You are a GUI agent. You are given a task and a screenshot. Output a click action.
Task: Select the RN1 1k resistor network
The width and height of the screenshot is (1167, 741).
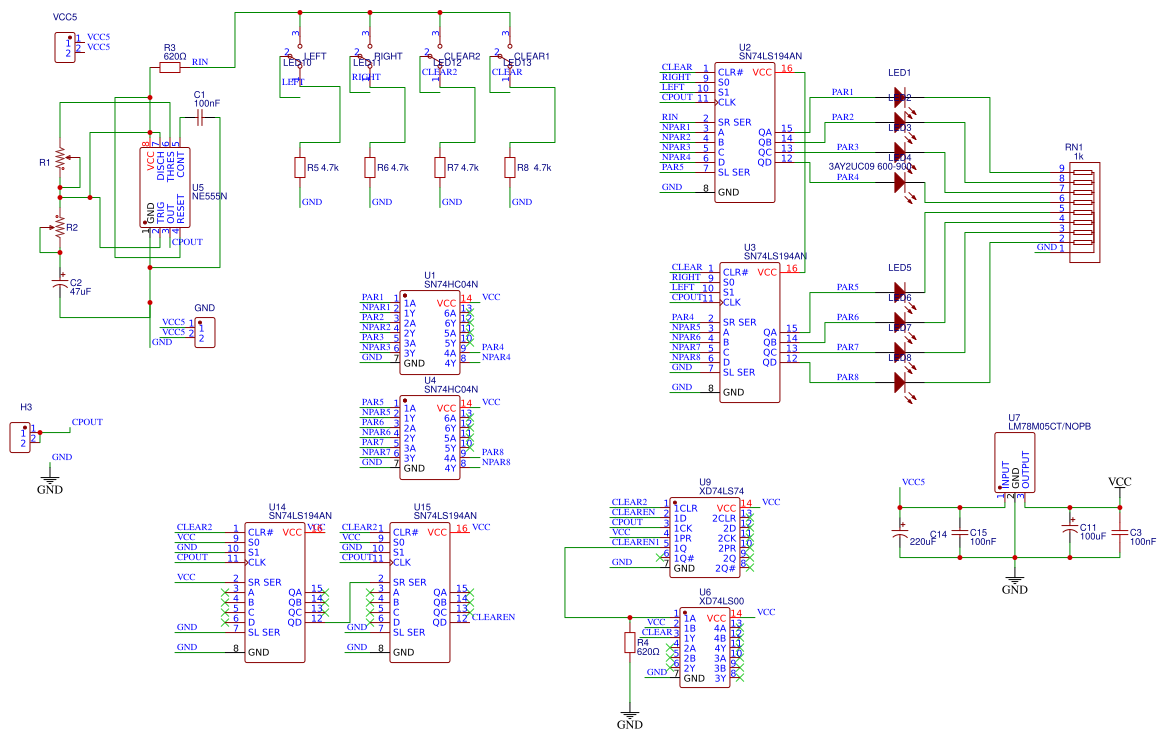(x=1085, y=213)
